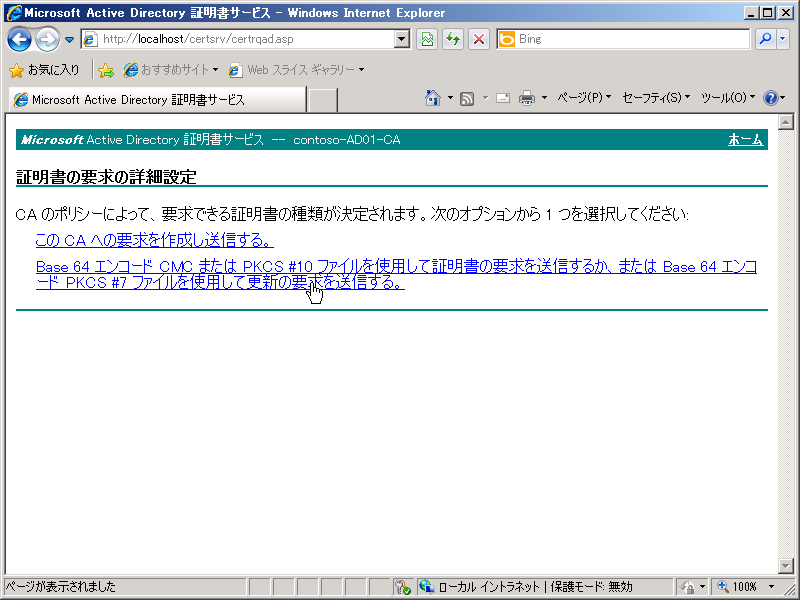Click the add to favorites bar star icon
Image resolution: width=800 pixels, height=600 pixels.
pyautogui.click(x=106, y=70)
